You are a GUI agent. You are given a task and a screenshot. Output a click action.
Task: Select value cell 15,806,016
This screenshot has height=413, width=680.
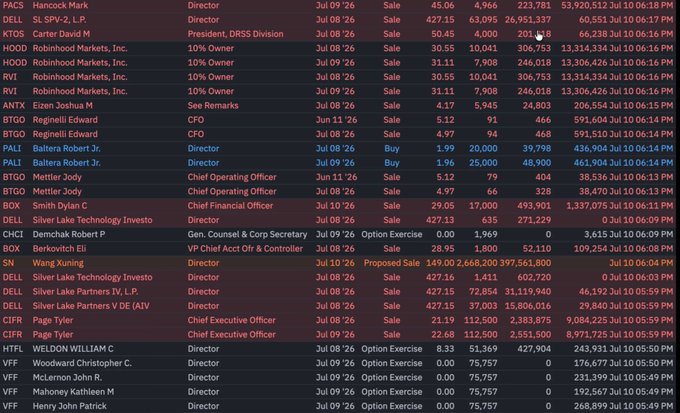[x=528, y=306]
